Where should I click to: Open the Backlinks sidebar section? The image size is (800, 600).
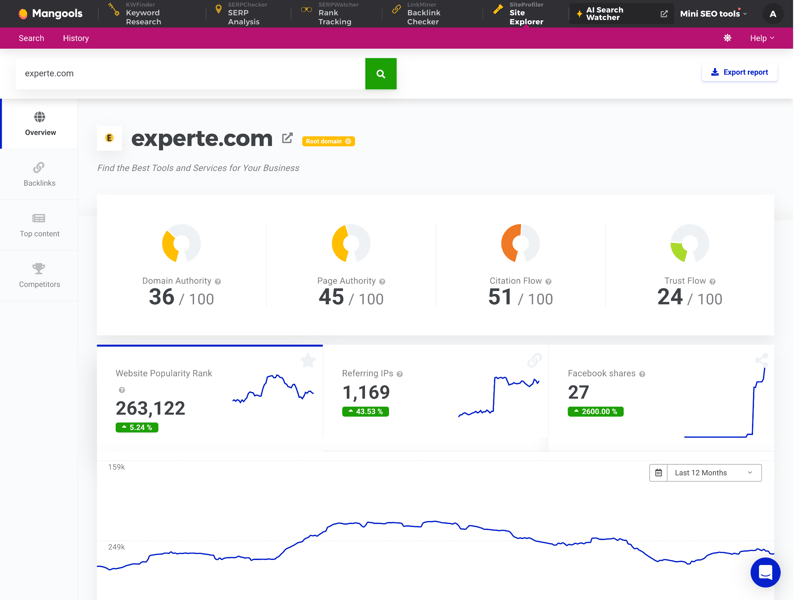point(39,174)
